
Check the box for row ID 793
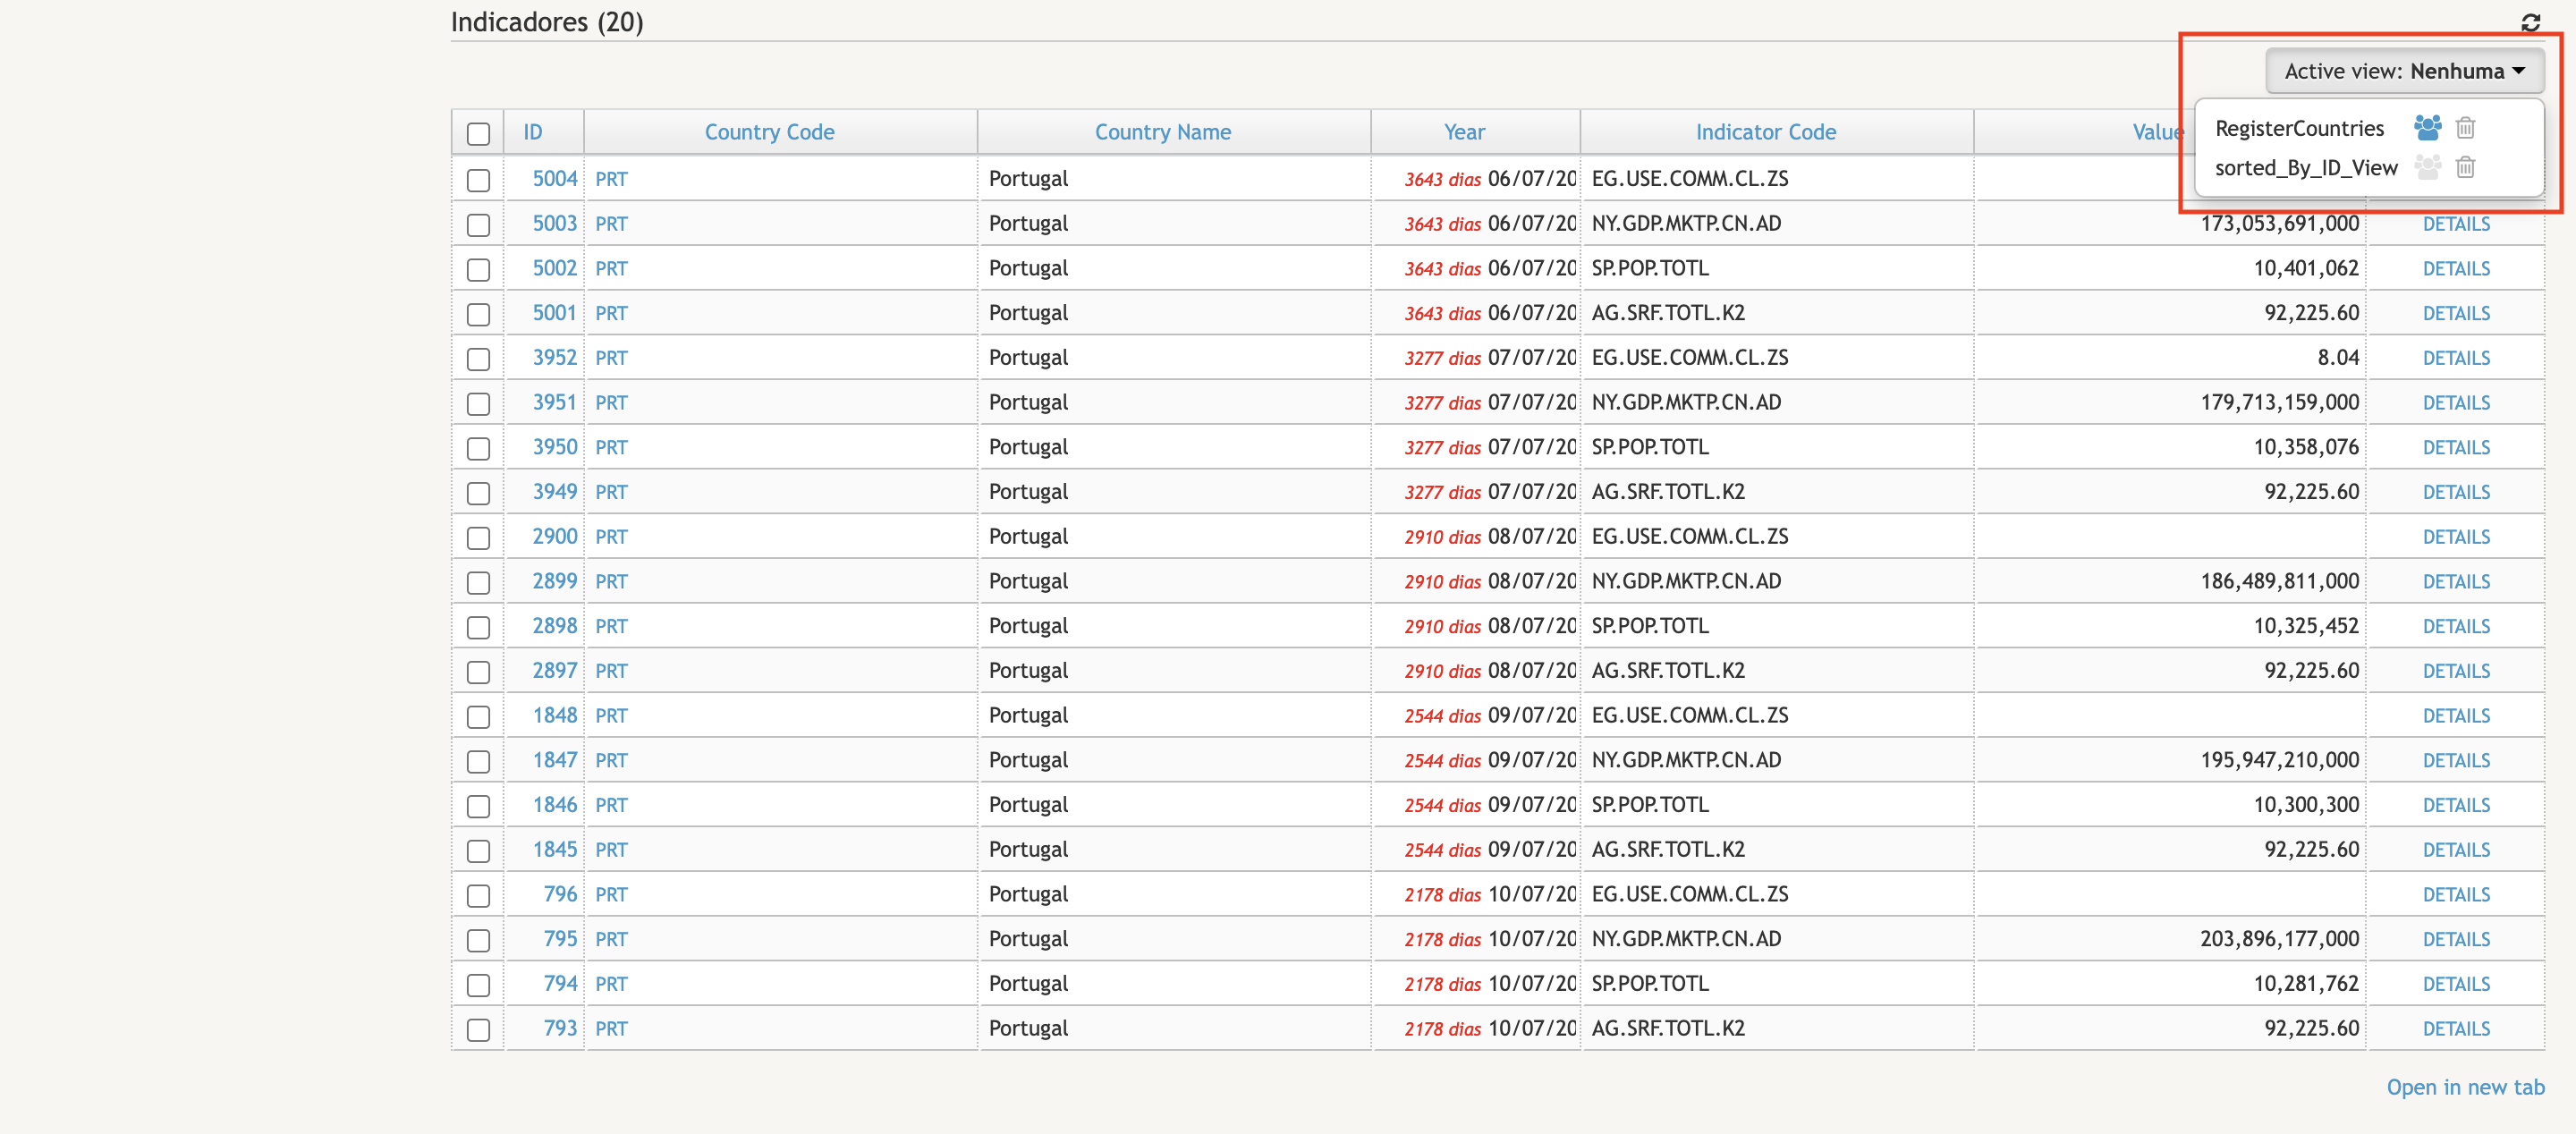[x=478, y=1030]
